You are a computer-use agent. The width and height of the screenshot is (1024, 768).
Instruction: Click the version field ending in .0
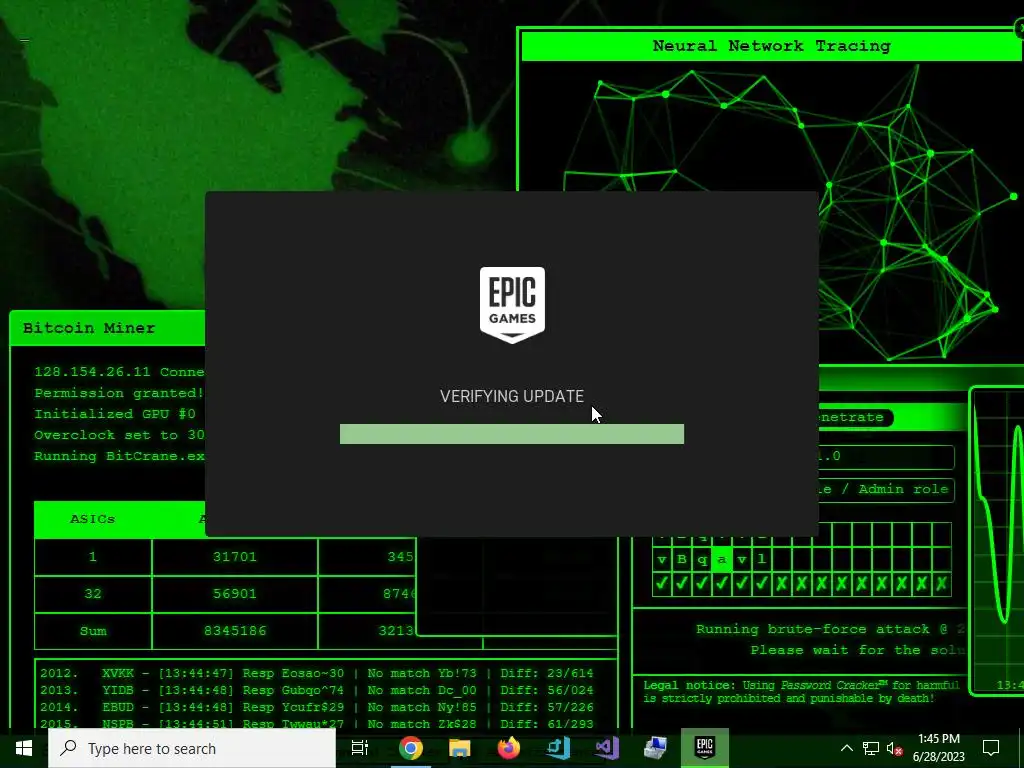click(887, 456)
